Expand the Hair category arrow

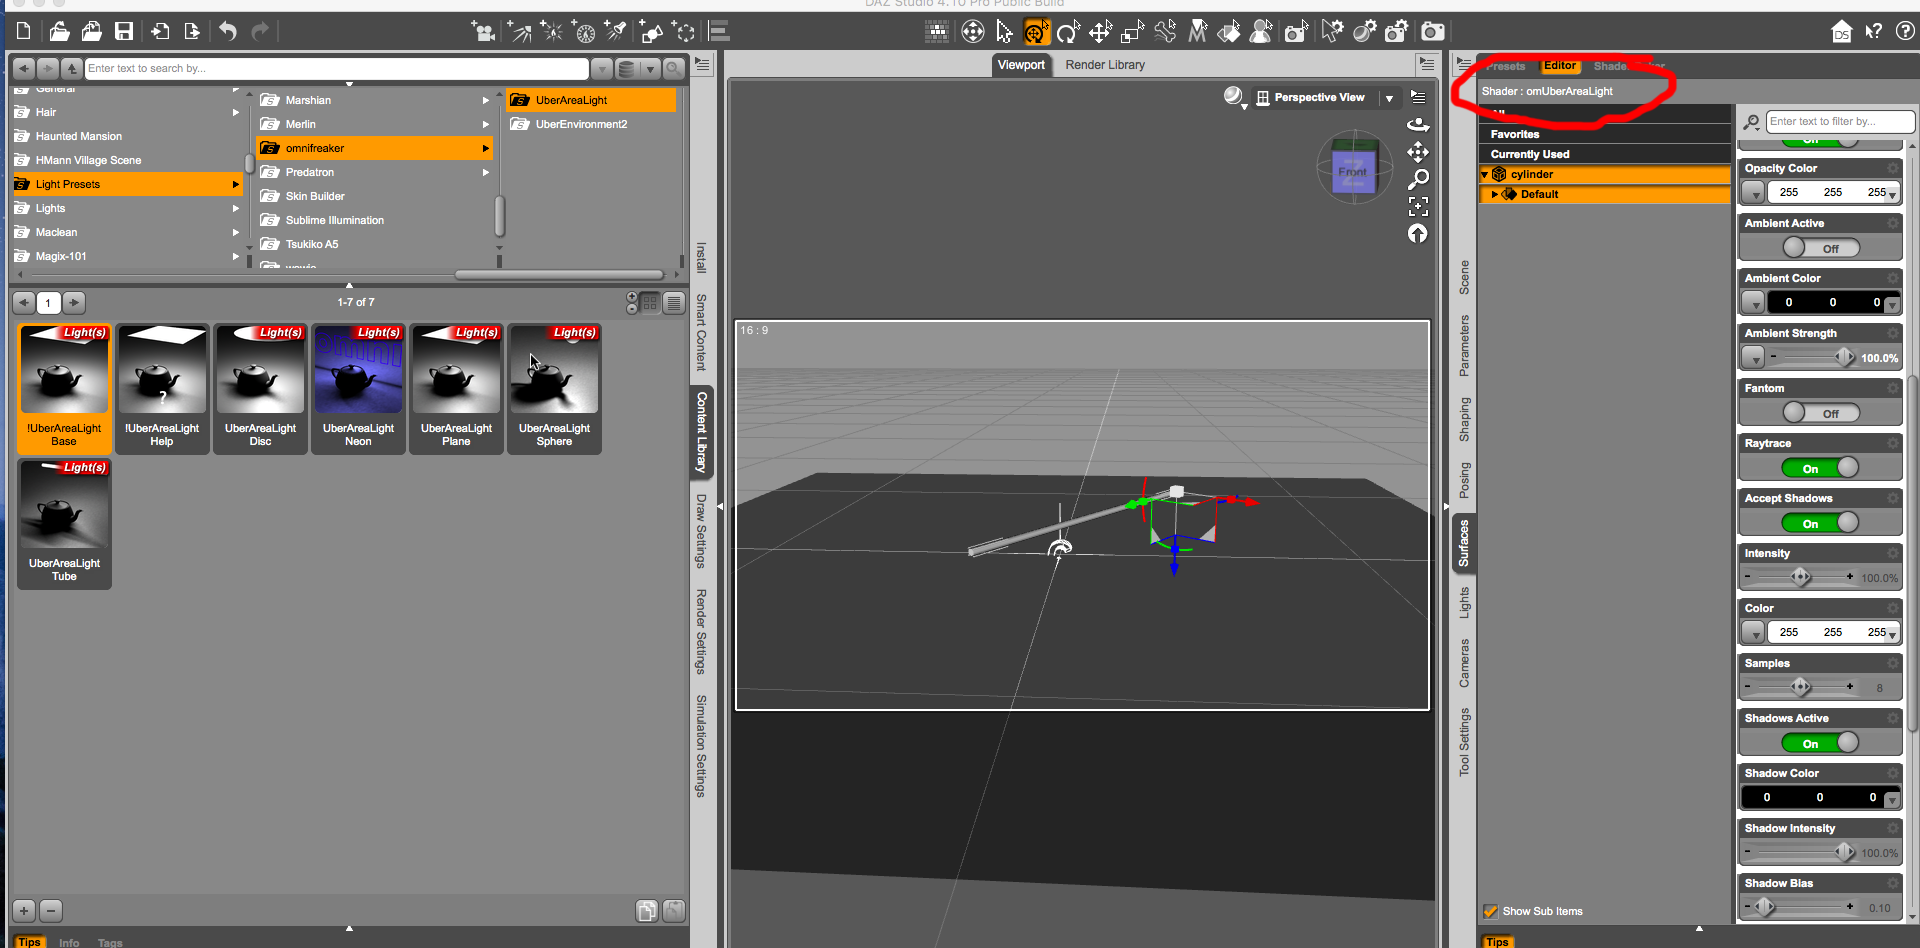click(235, 112)
